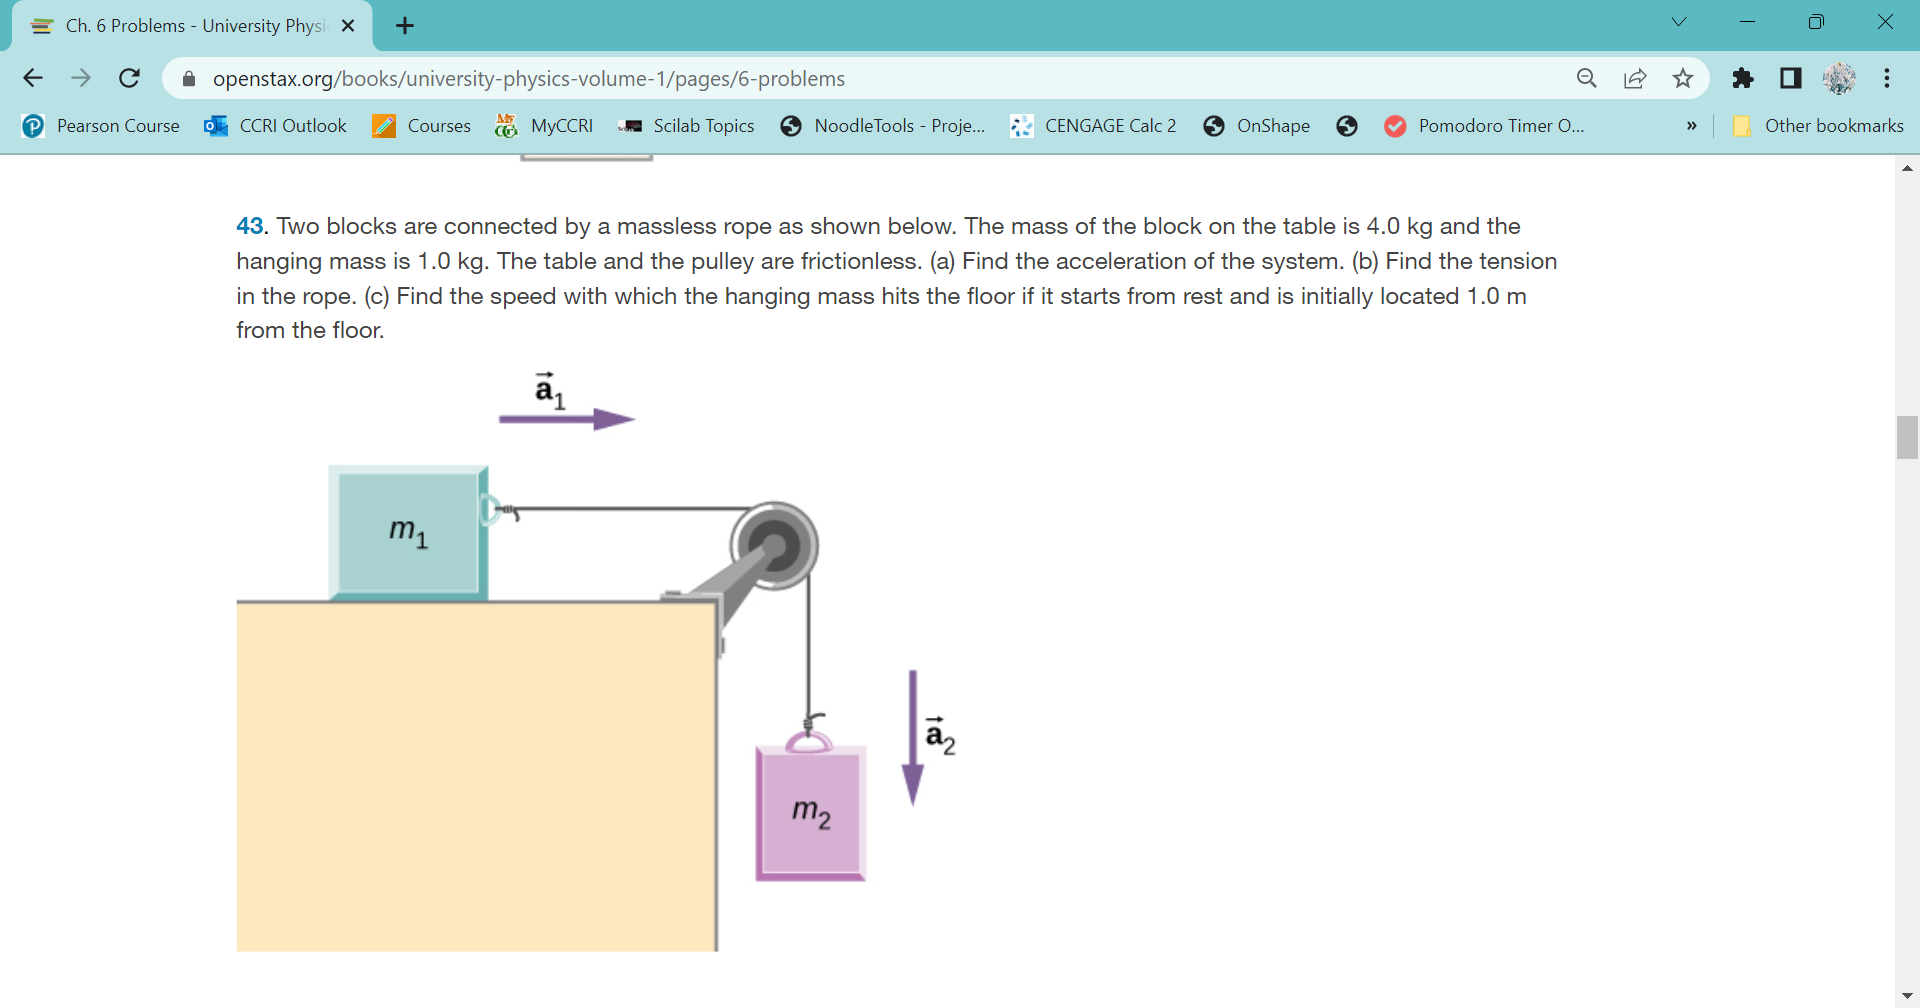Open the NoodleTools Projects bookmark
This screenshot has height=1008, width=1920.
(x=883, y=126)
